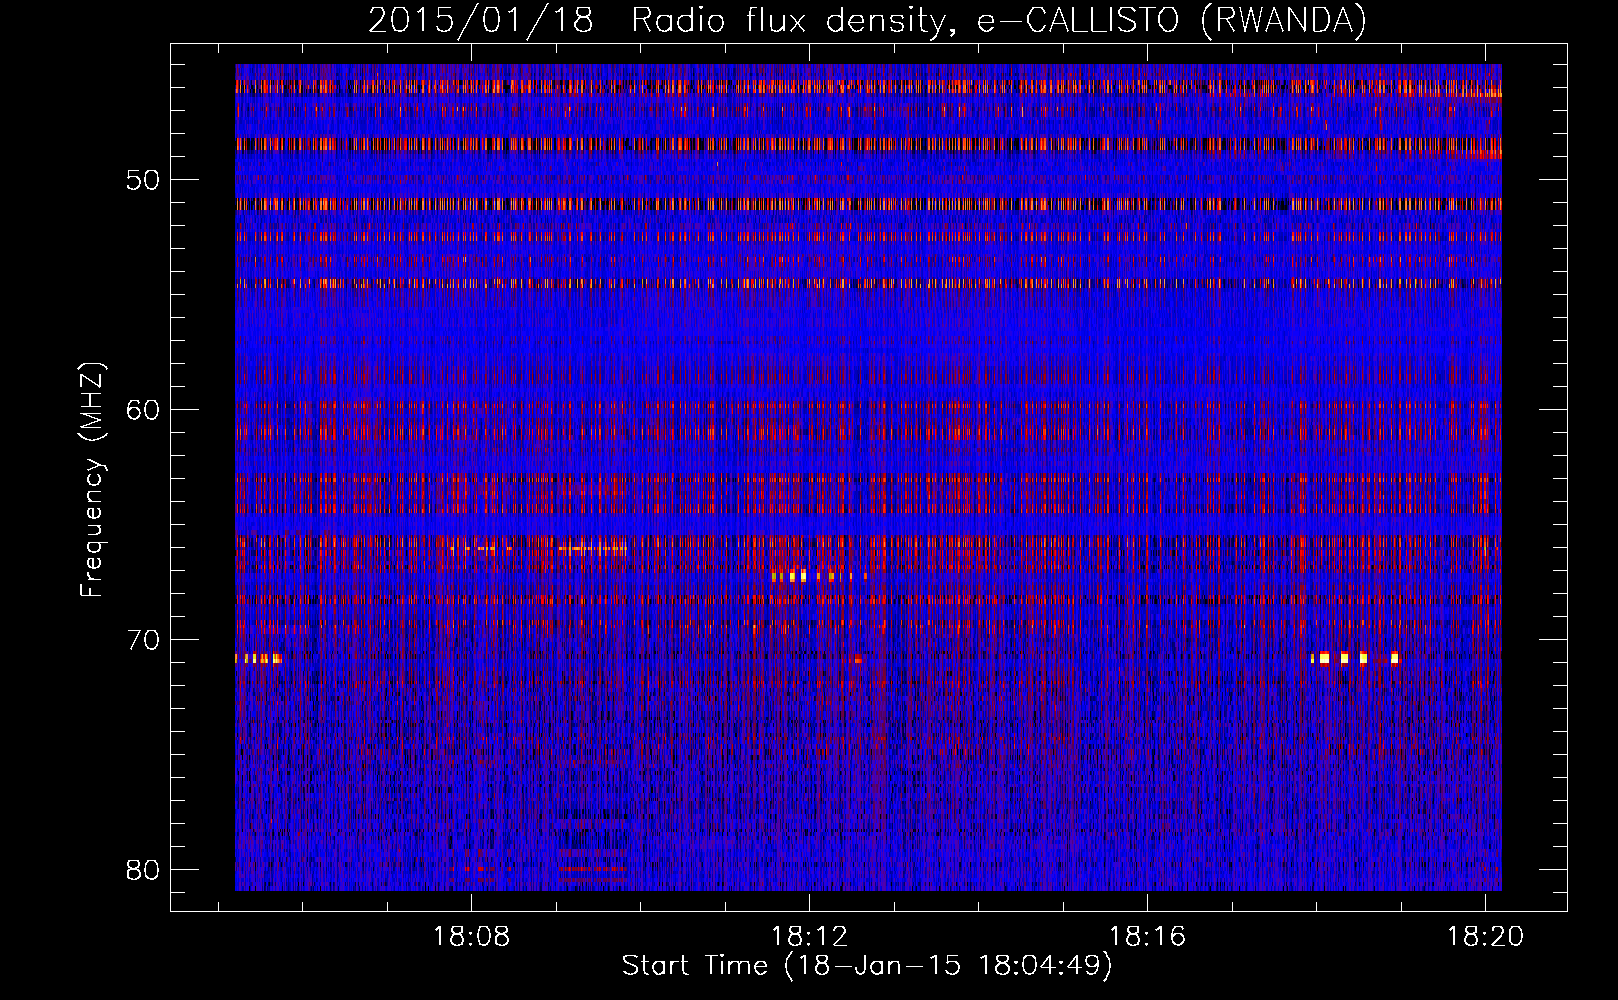Click the bright burst at 71 MHz at plot start
The width and height of the screenshot is (1618, 1000).
(x=258, y=658)
